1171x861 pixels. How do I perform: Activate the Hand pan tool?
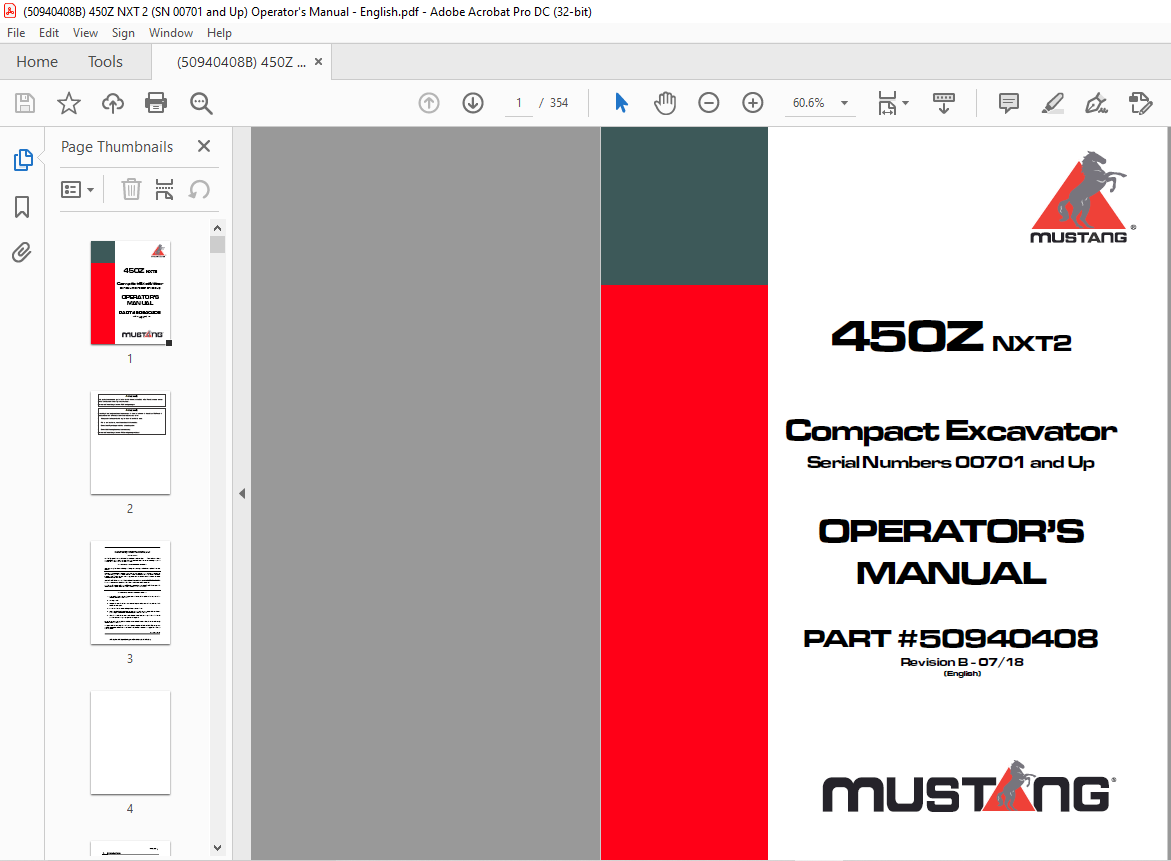pyautogui.click(x=665, y=103)
